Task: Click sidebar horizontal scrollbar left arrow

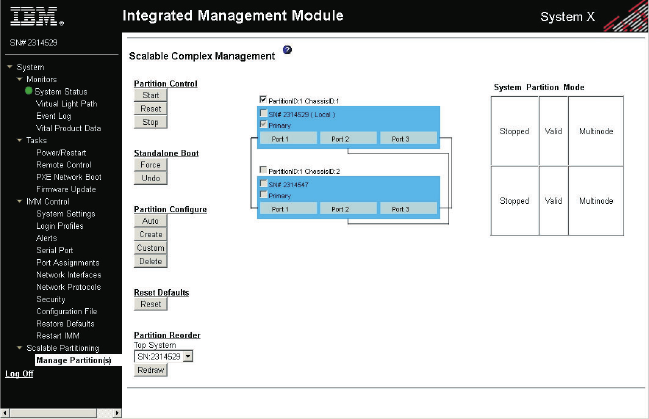Action: pos(5,413)
